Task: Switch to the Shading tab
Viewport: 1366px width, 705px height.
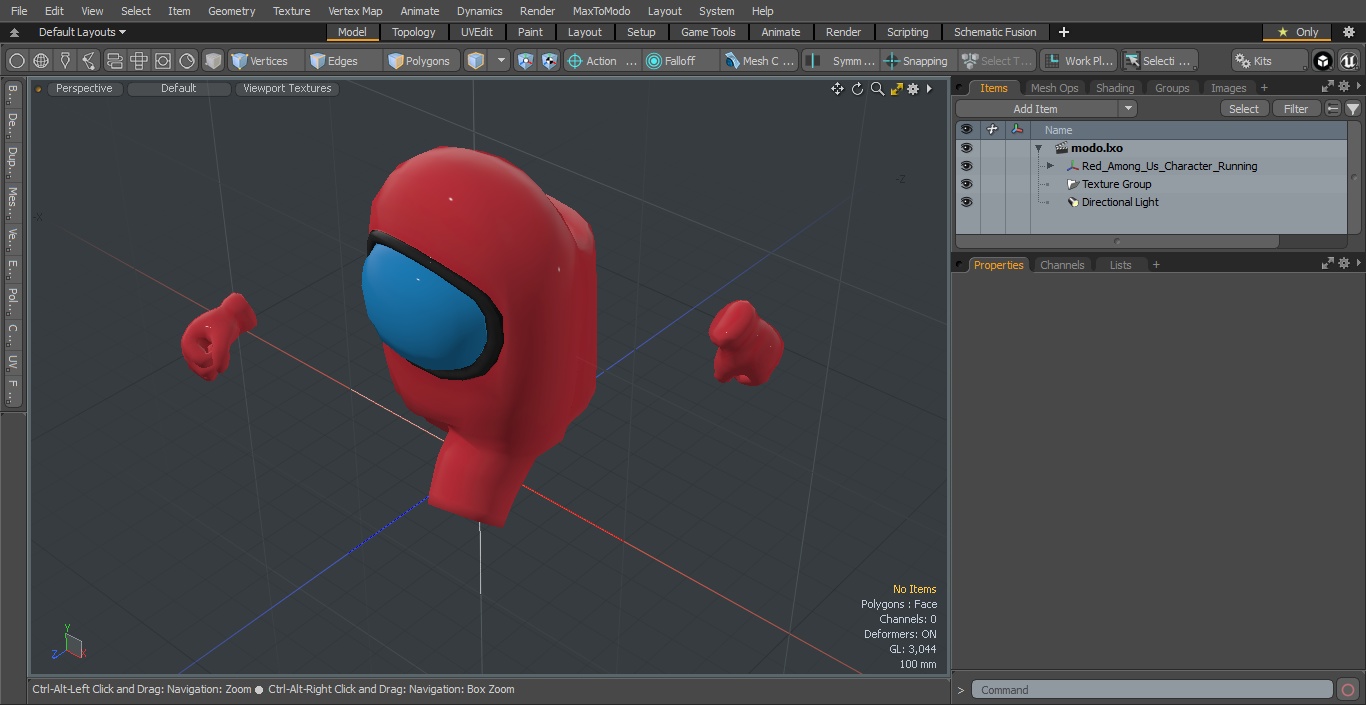Action: click(1115, 88)
